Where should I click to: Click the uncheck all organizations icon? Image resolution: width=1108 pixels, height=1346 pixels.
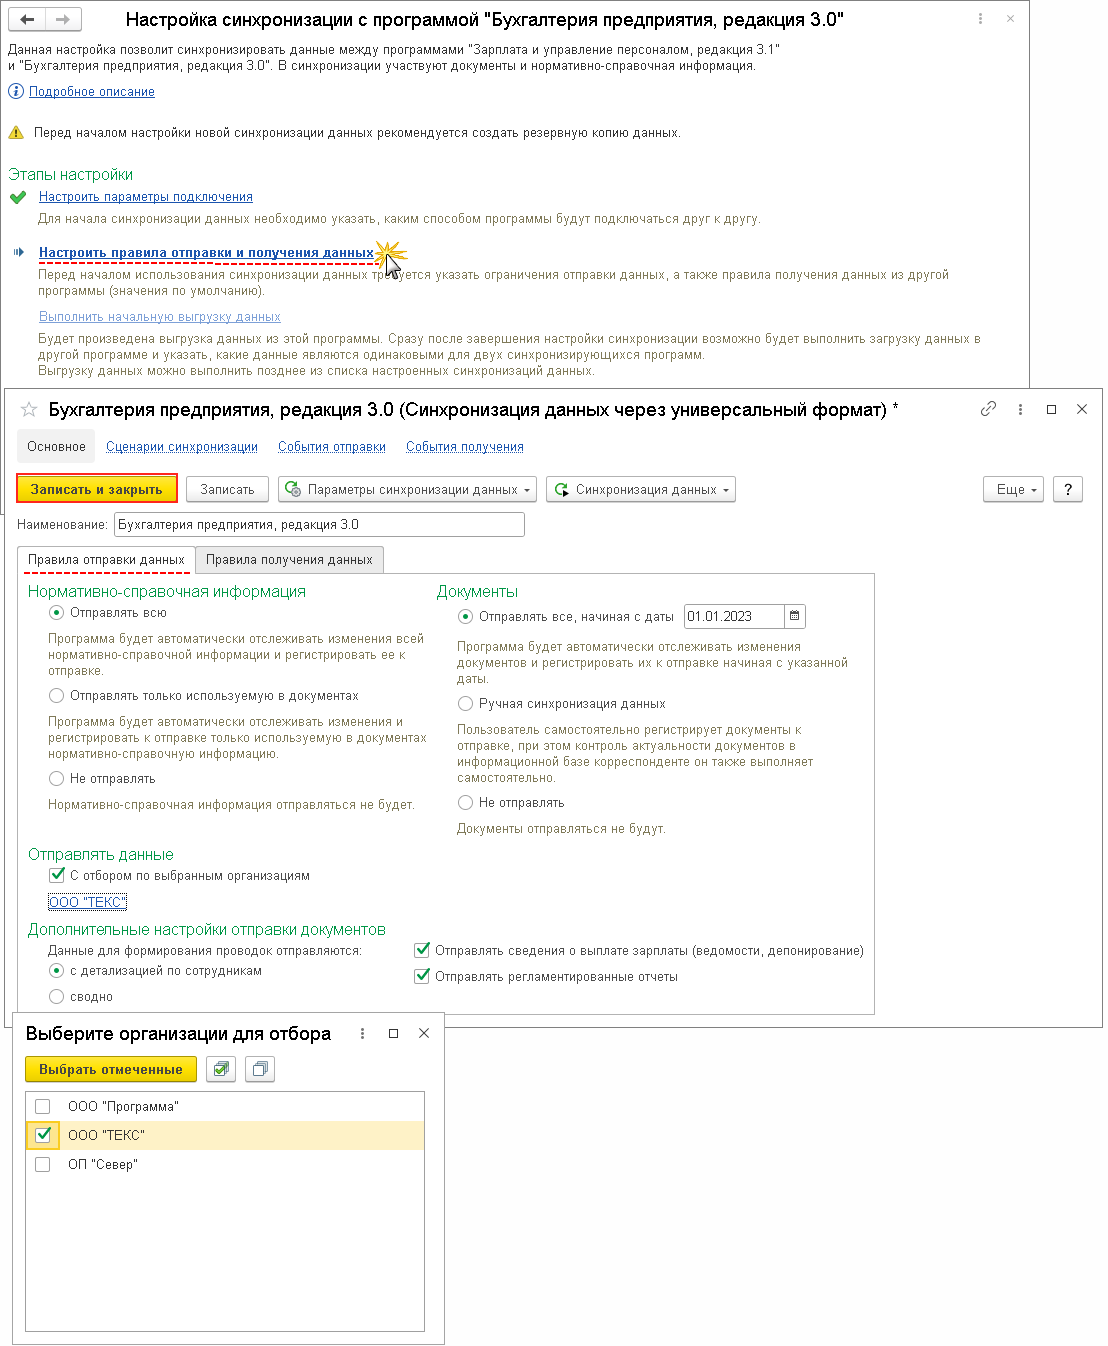tap(259, 1069)
